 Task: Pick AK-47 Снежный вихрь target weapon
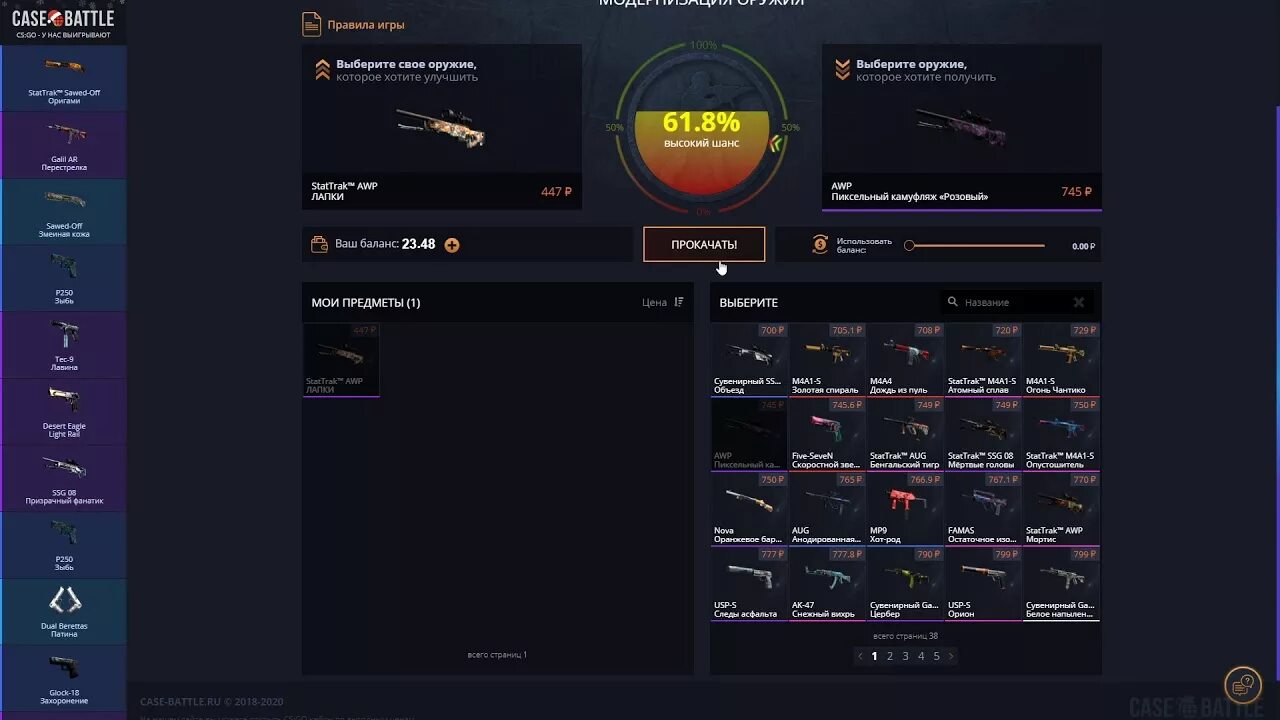tap(827, 584)
